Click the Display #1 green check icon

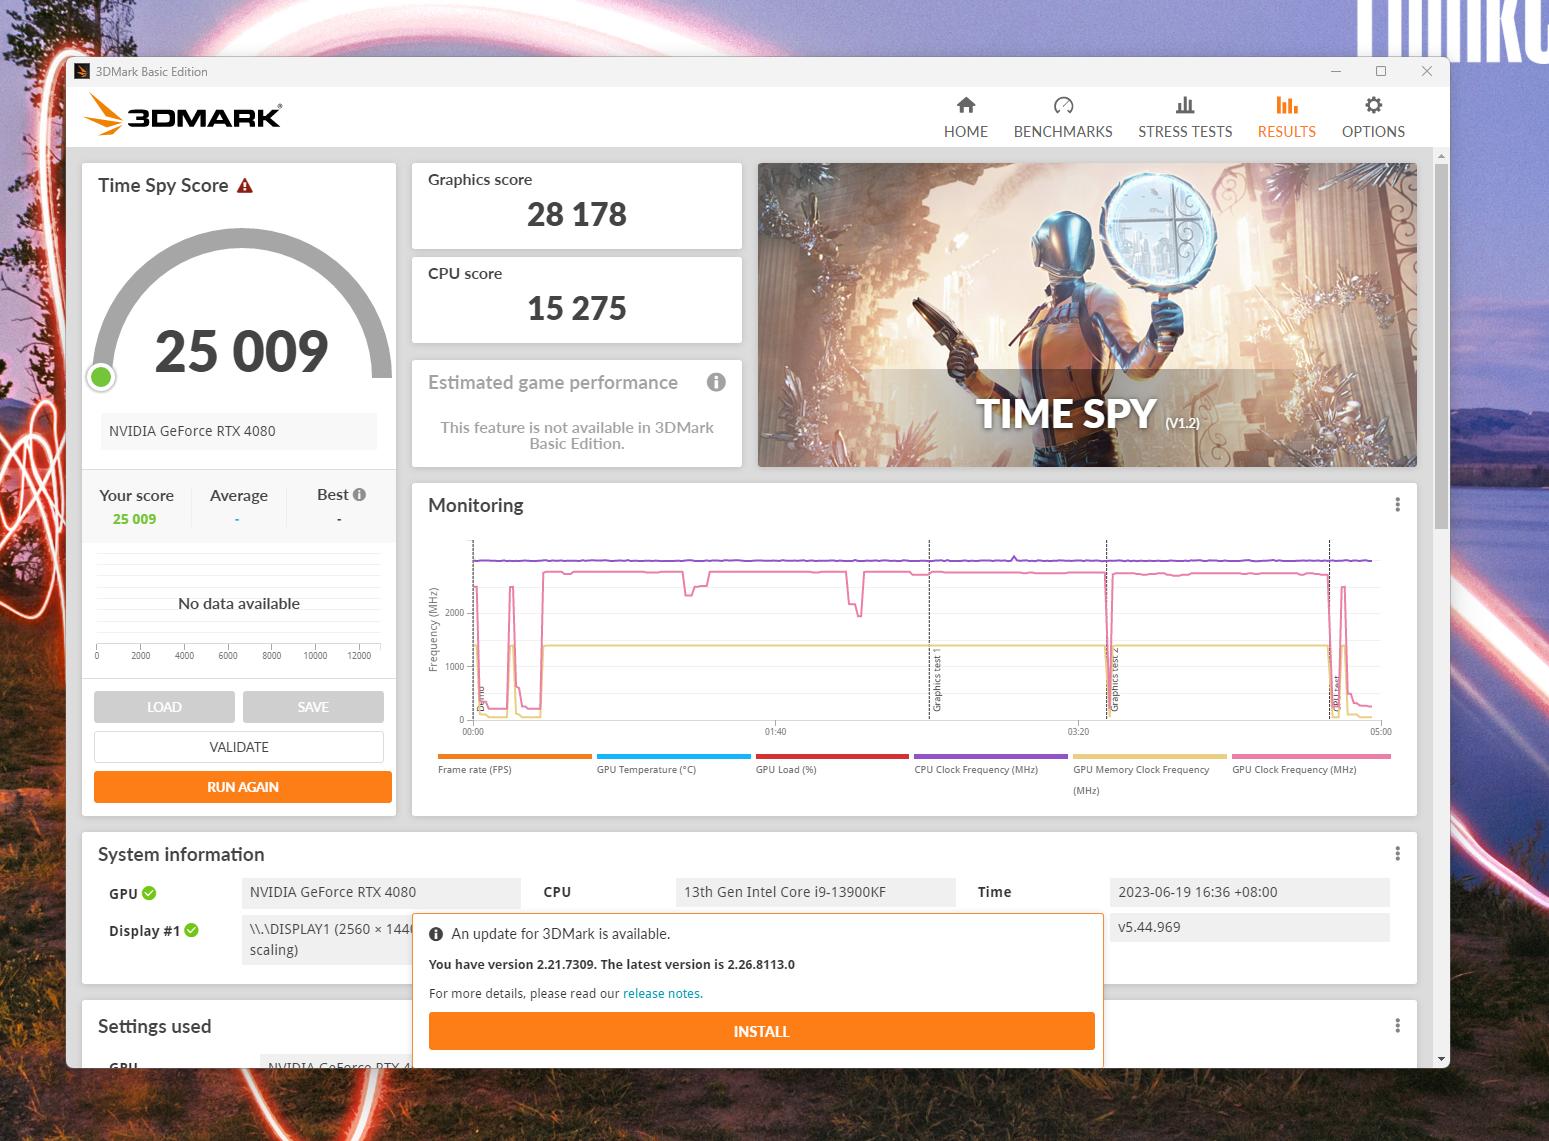[191, 930]
